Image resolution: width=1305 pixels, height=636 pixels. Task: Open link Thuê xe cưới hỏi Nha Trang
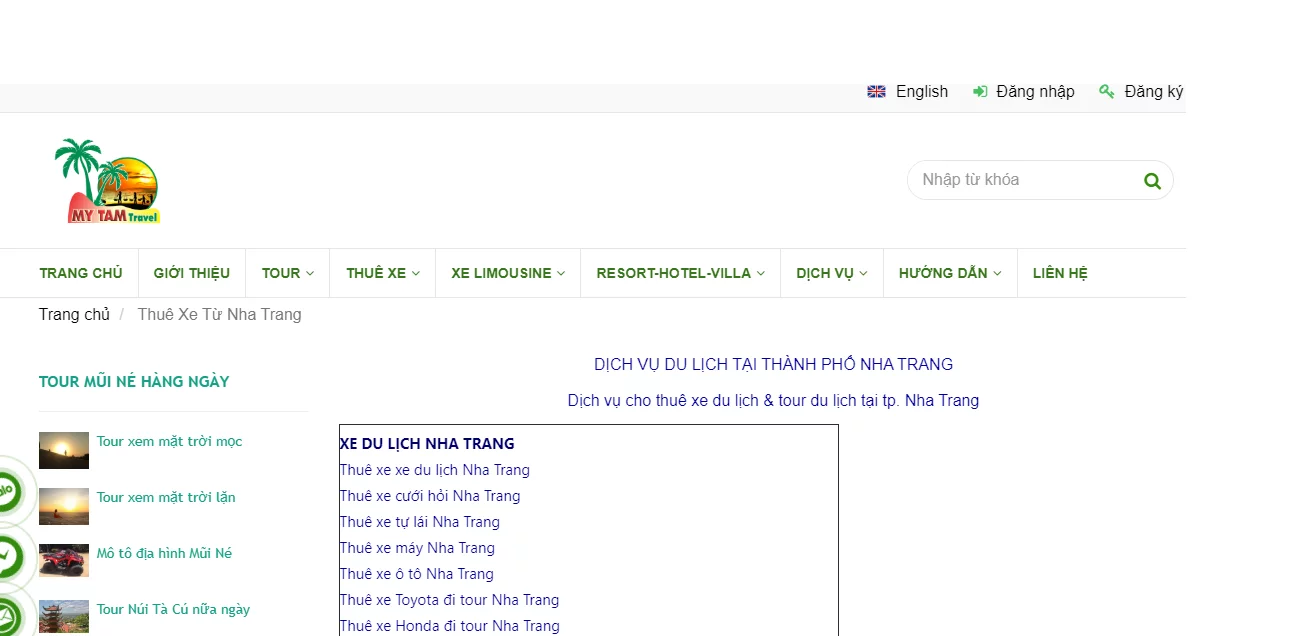point(430,496)
